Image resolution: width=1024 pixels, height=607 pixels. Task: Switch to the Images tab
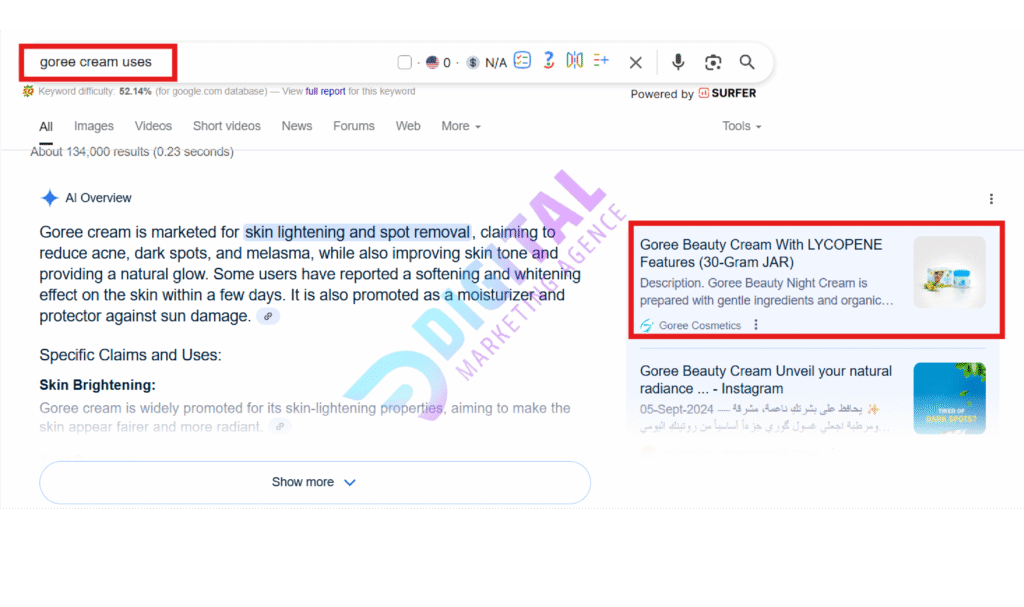tap(94, 126)
